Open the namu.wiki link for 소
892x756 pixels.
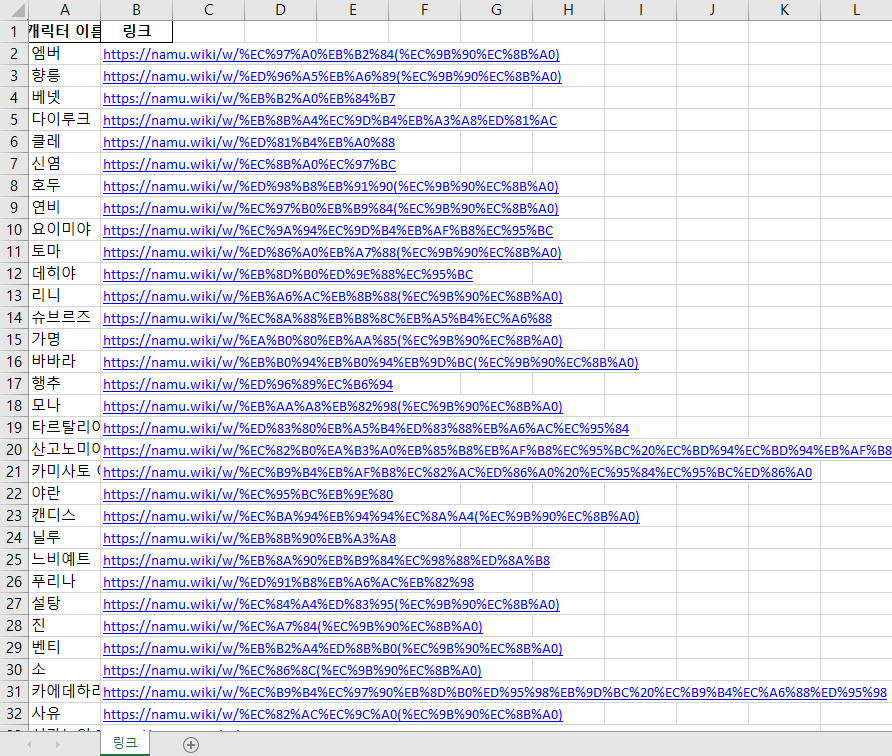click(x=292, y=670)
